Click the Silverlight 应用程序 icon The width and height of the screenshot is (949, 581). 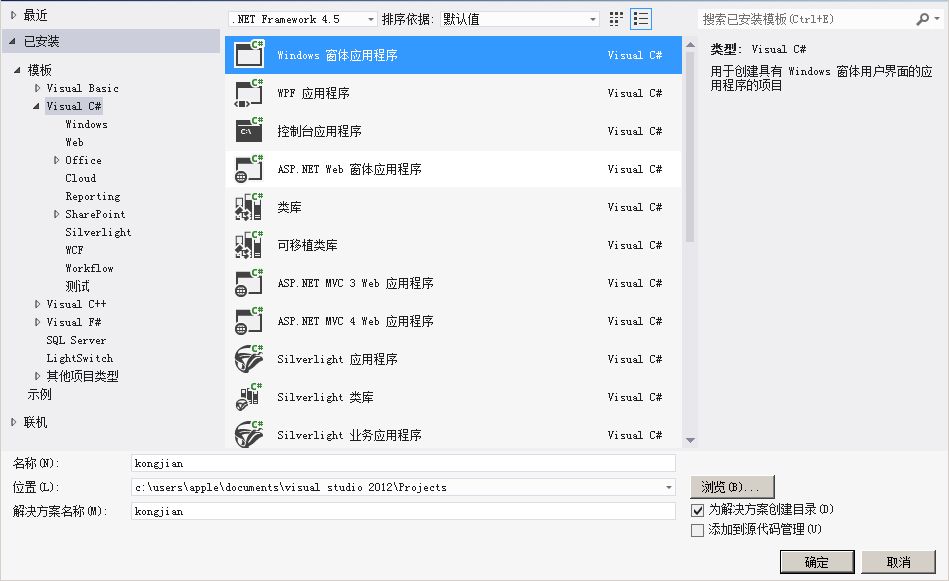click(249, 359)
